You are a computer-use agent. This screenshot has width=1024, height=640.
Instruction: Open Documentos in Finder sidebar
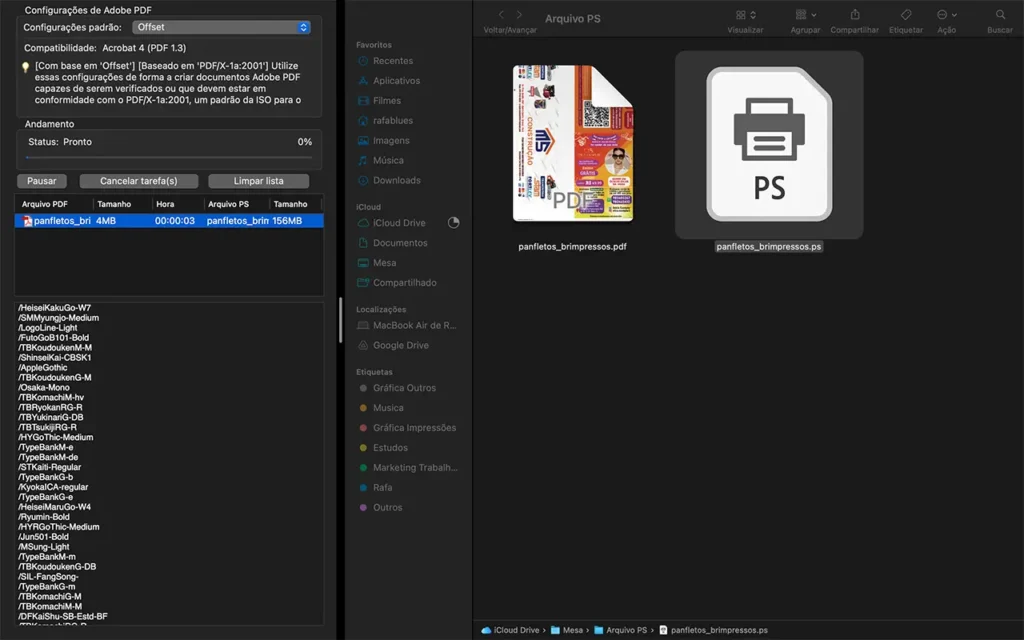pos(400,243)
